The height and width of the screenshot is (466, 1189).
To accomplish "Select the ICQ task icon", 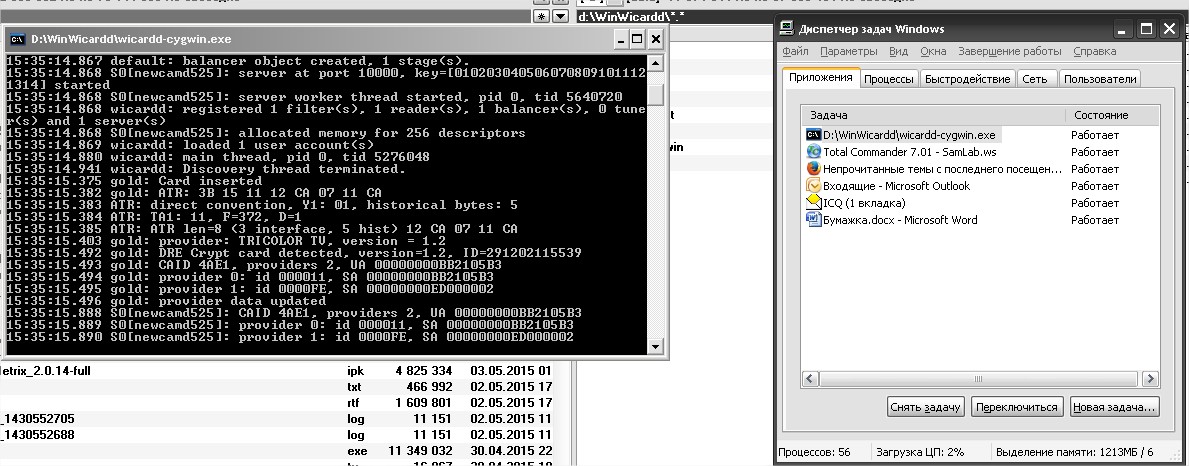I will (813, 202).
